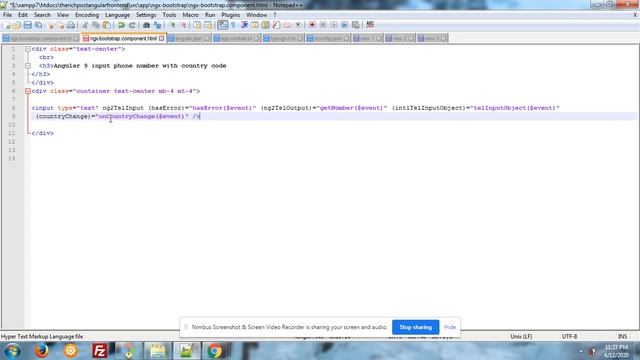Click the Open file toolbar icon
The image size is (640, 360).
point(17,25)
